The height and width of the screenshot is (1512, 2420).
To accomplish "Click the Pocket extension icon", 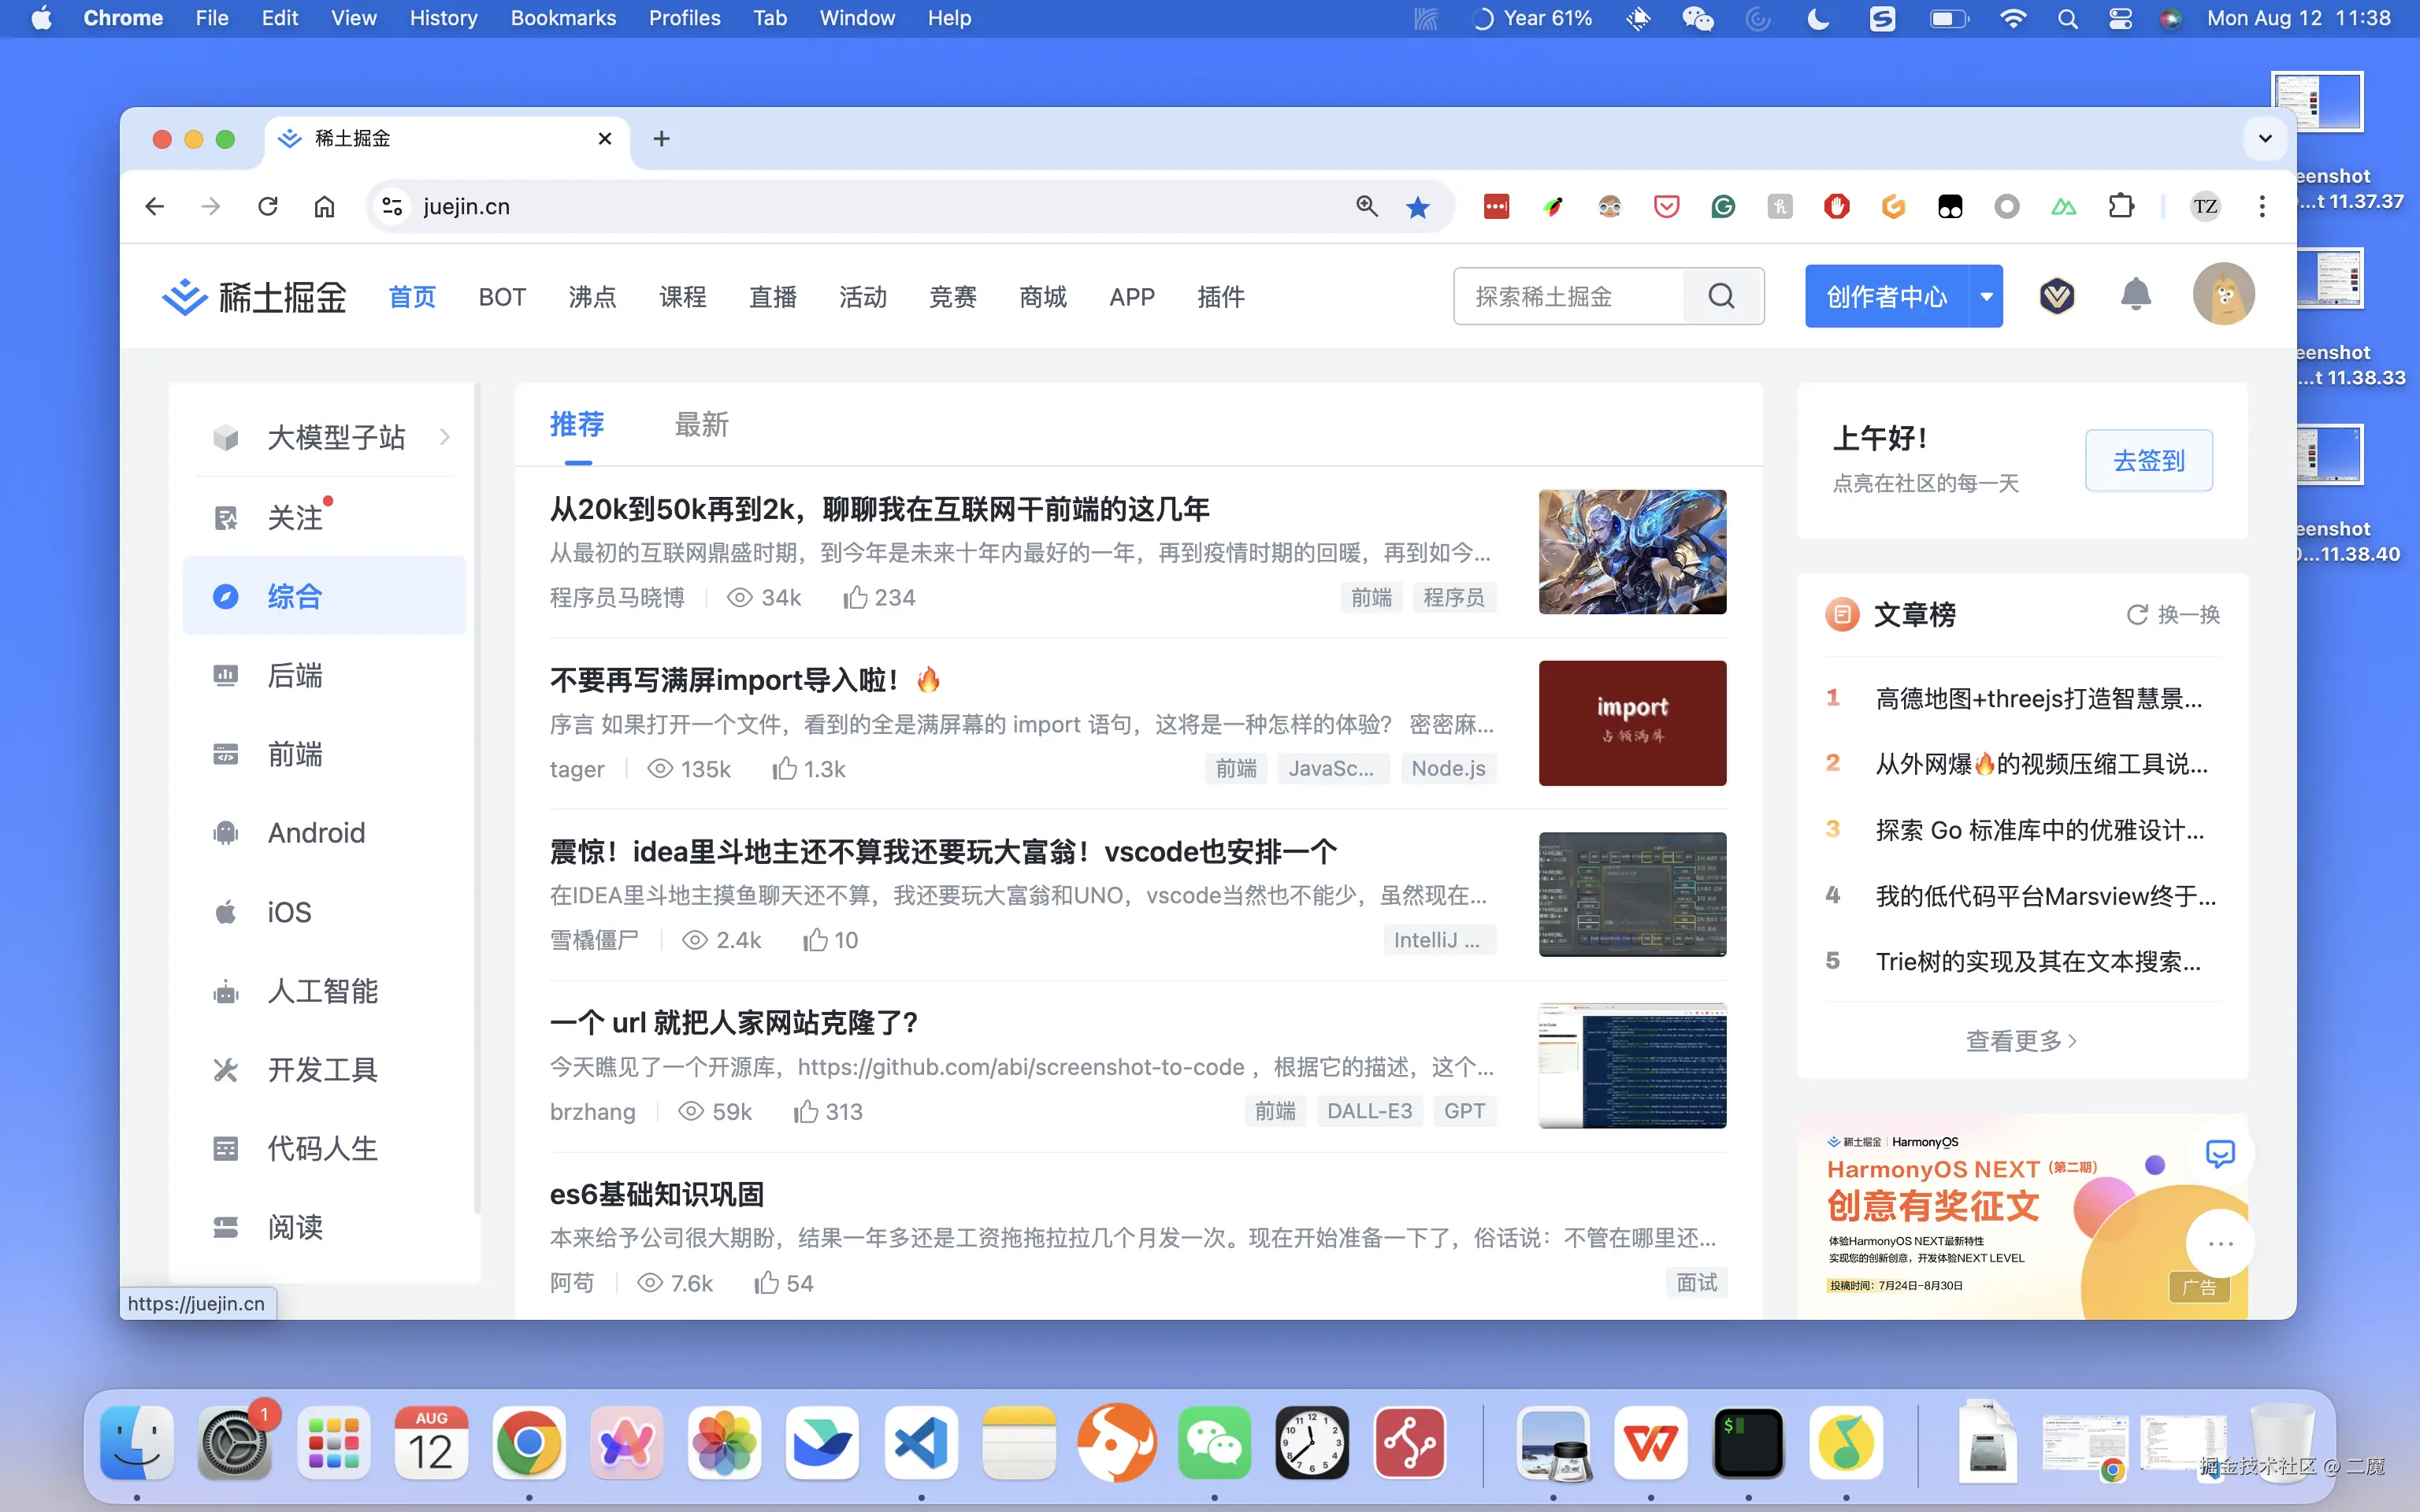I will (x=1666, y=206).
